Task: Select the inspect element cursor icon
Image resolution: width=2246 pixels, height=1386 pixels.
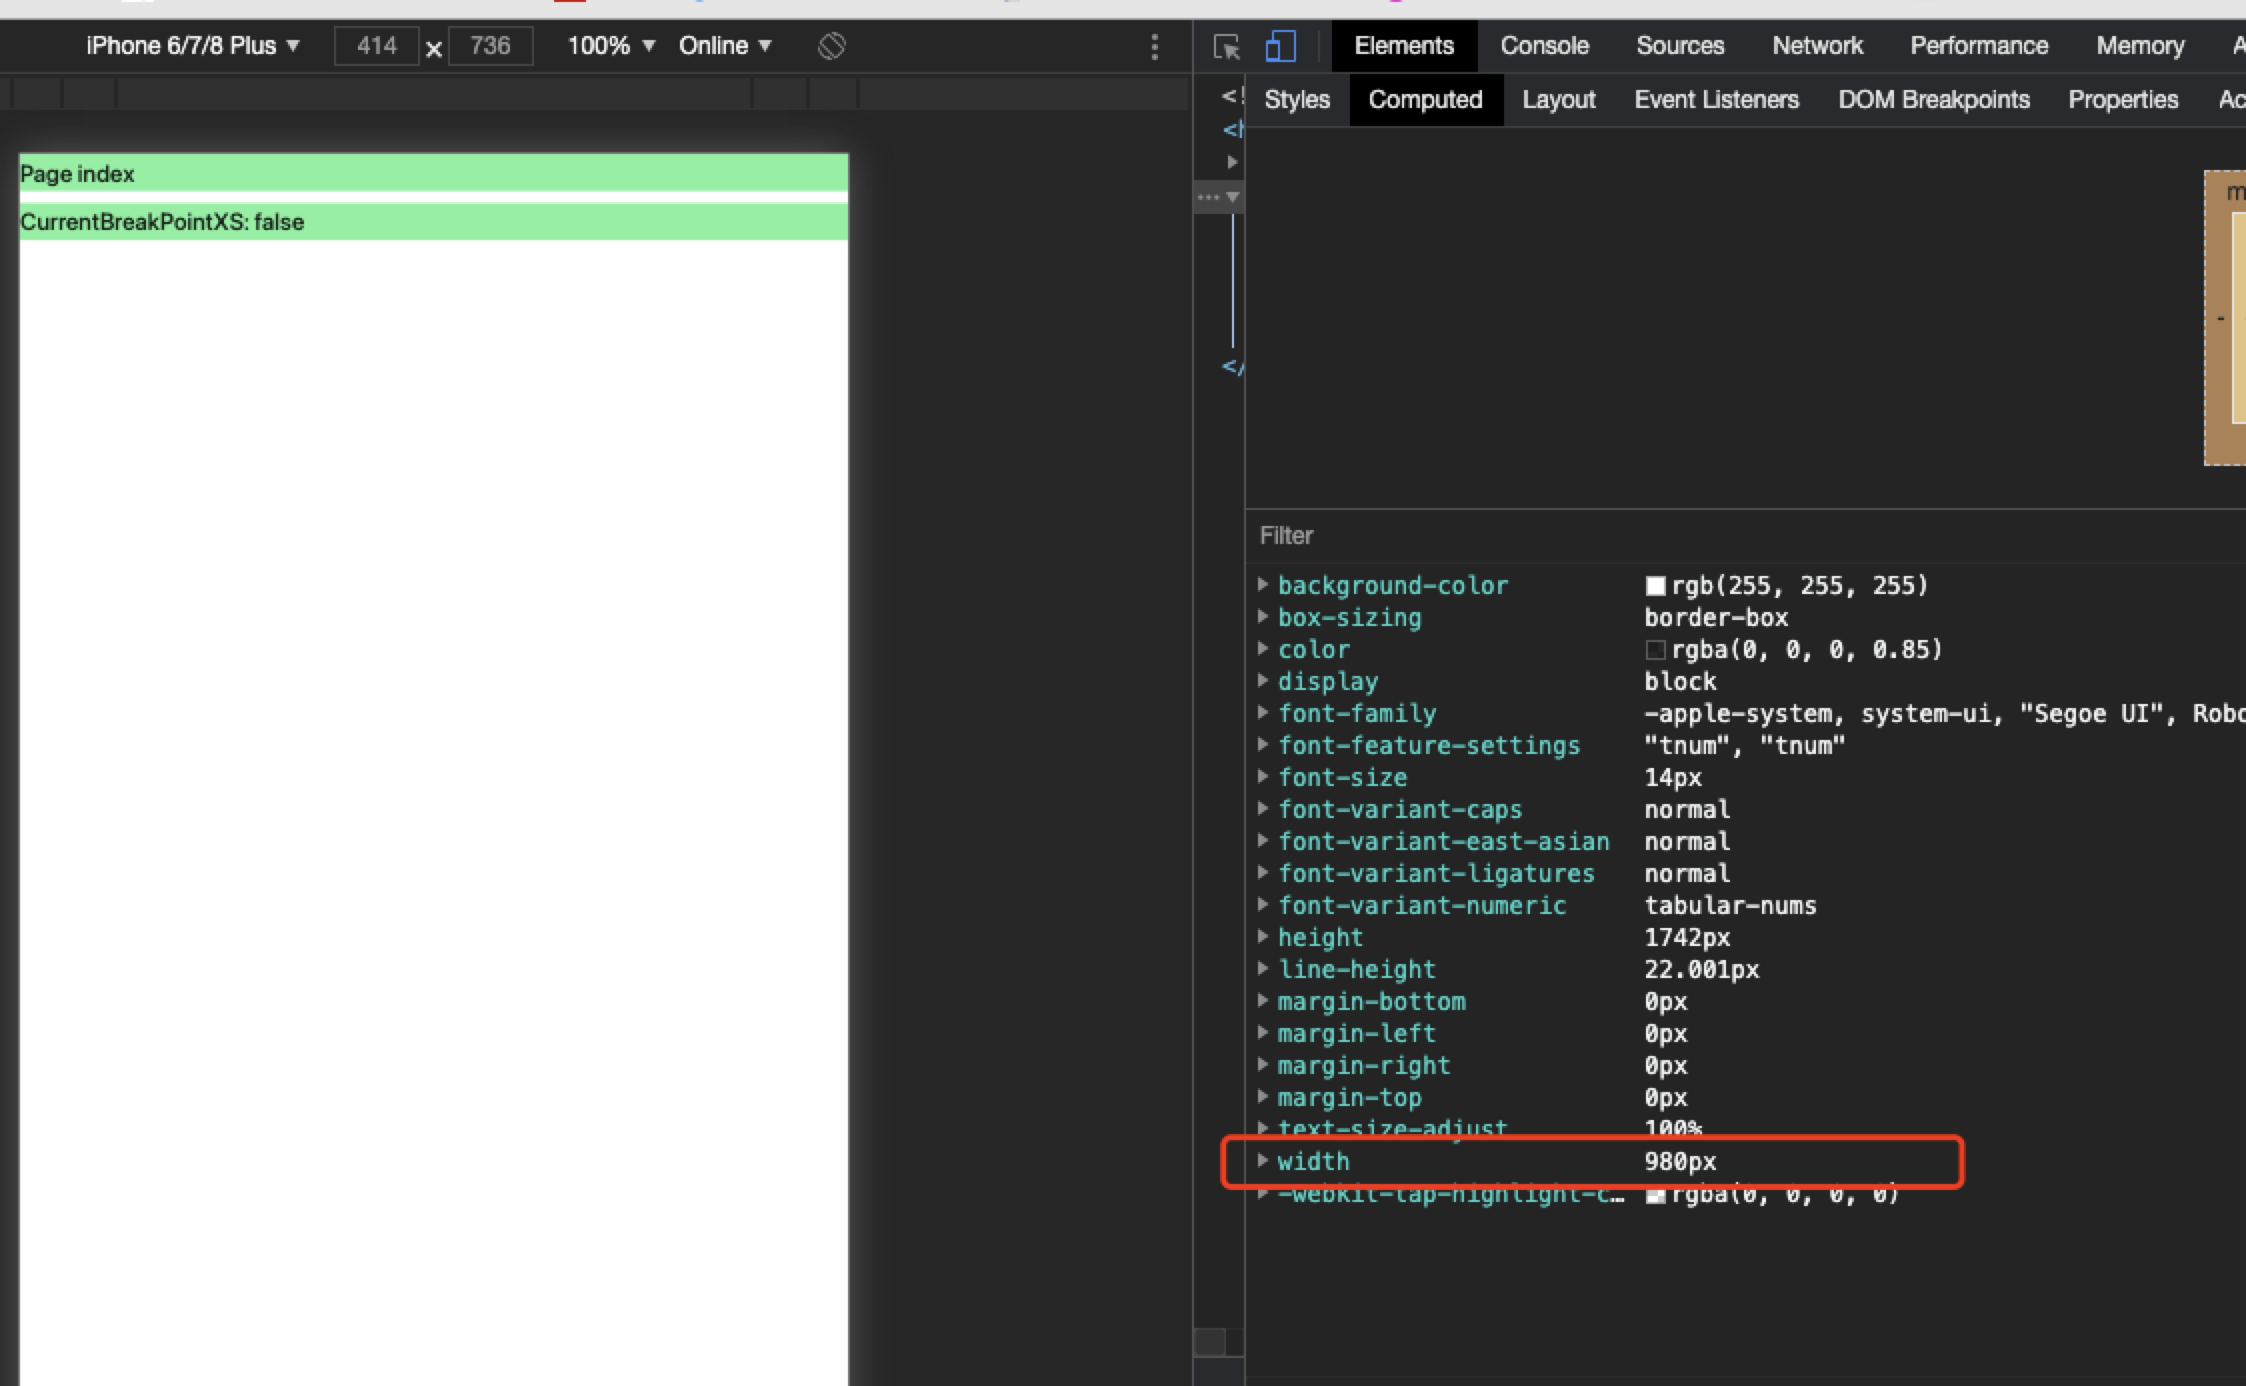Action: click(x=1227, y=46)
